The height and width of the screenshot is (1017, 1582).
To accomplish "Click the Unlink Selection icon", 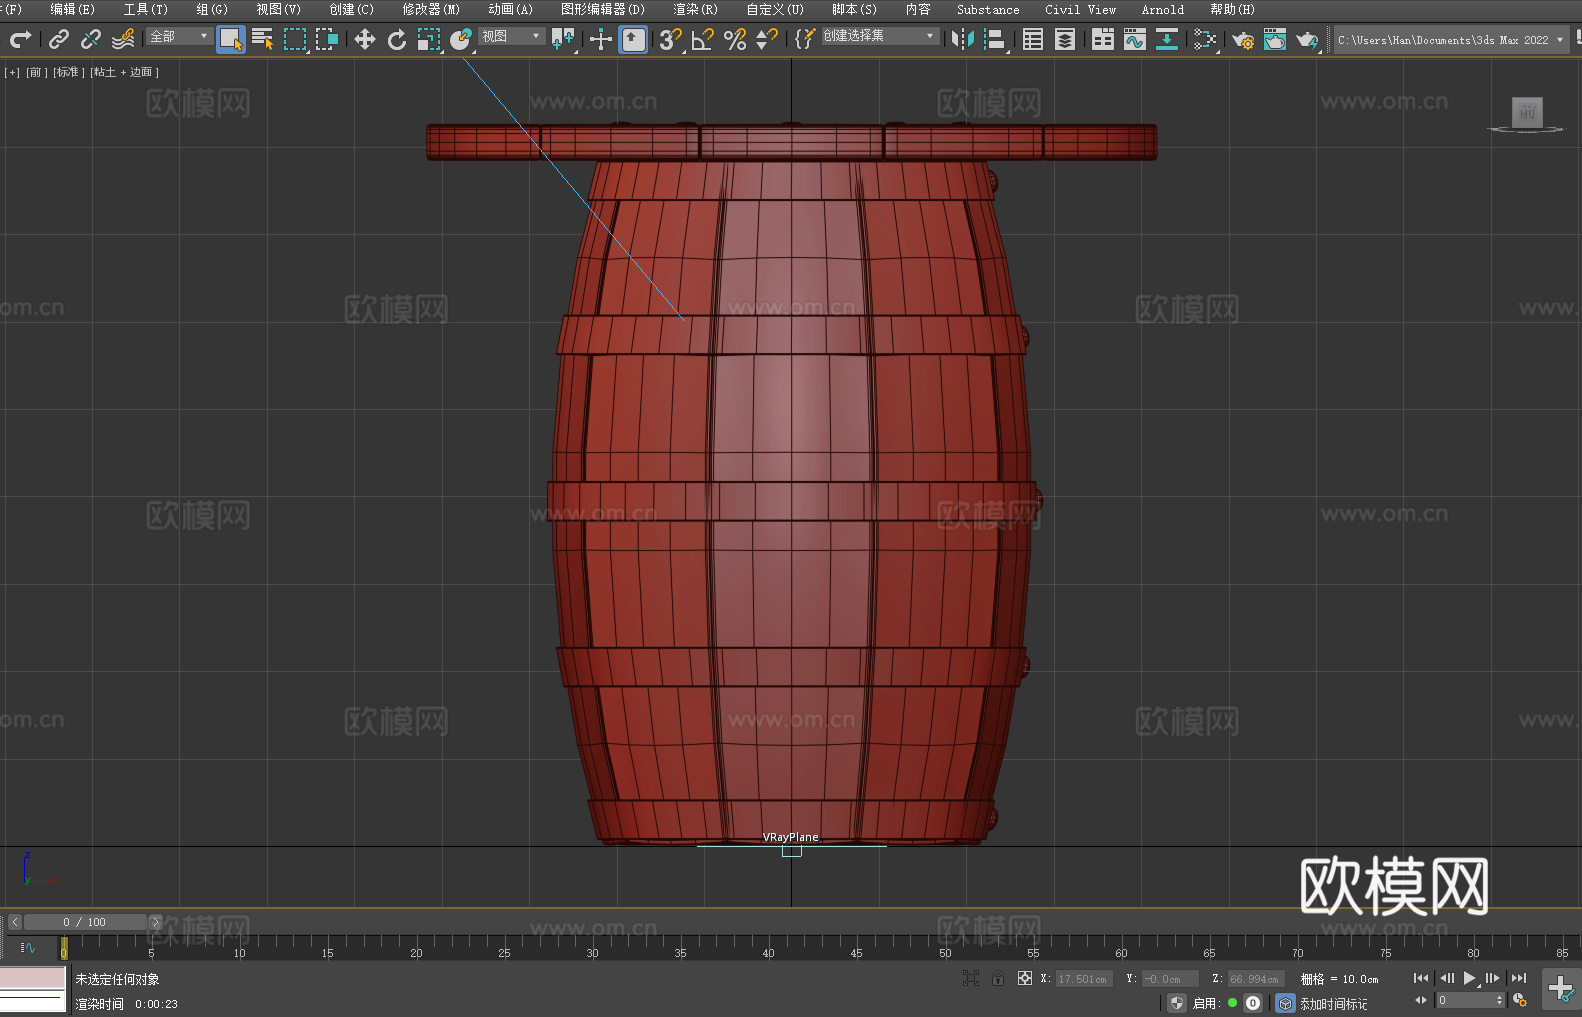I will pyautogui.click(x=91, y=40).
